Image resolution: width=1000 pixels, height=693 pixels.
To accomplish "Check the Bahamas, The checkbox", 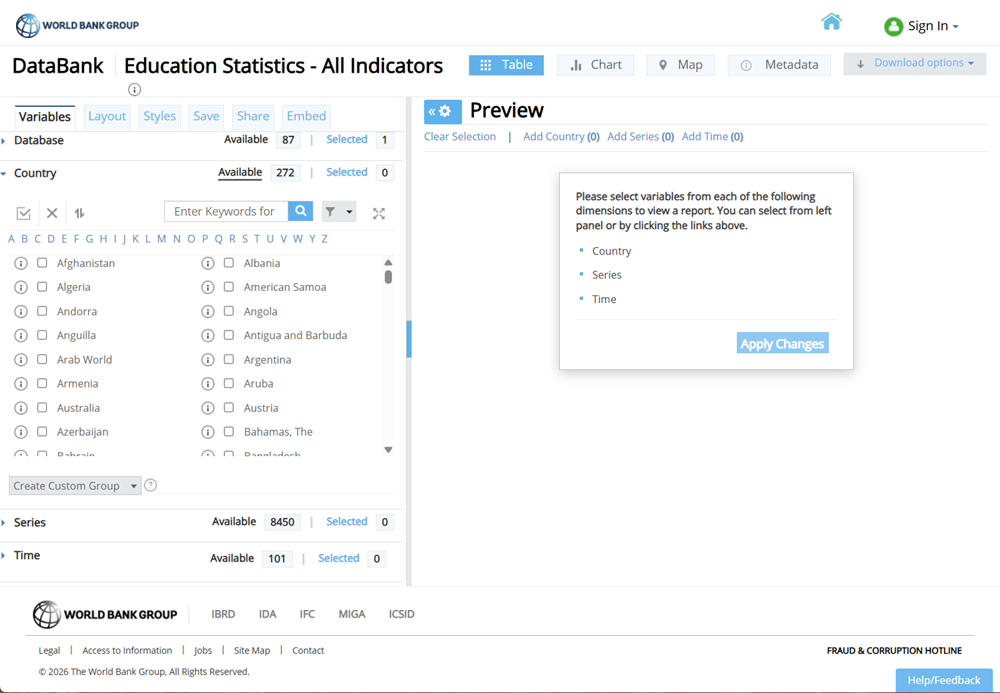I will click(229, 432).
